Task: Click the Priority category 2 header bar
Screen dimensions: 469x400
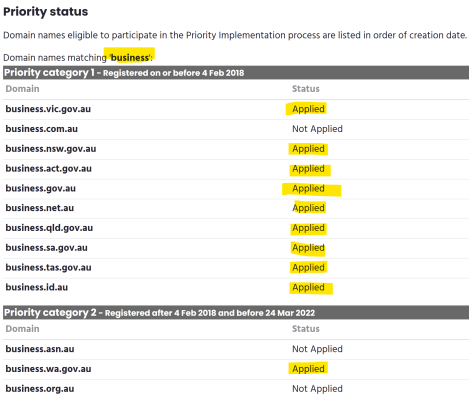Action: [236, 313]
